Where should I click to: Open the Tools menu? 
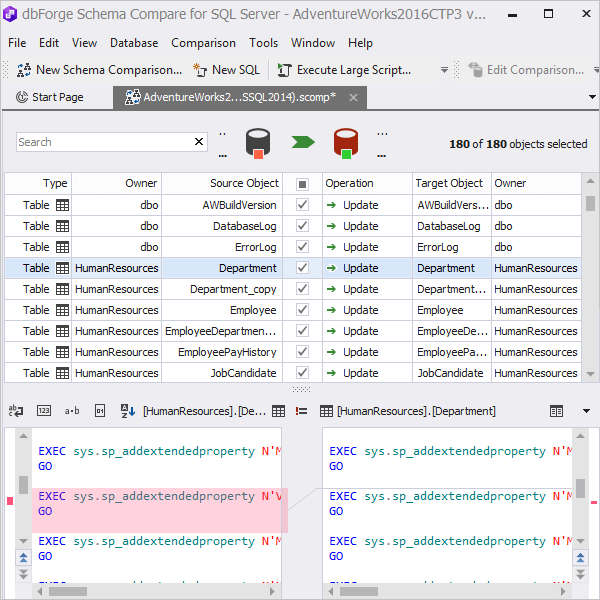click(x=264, y=43)
